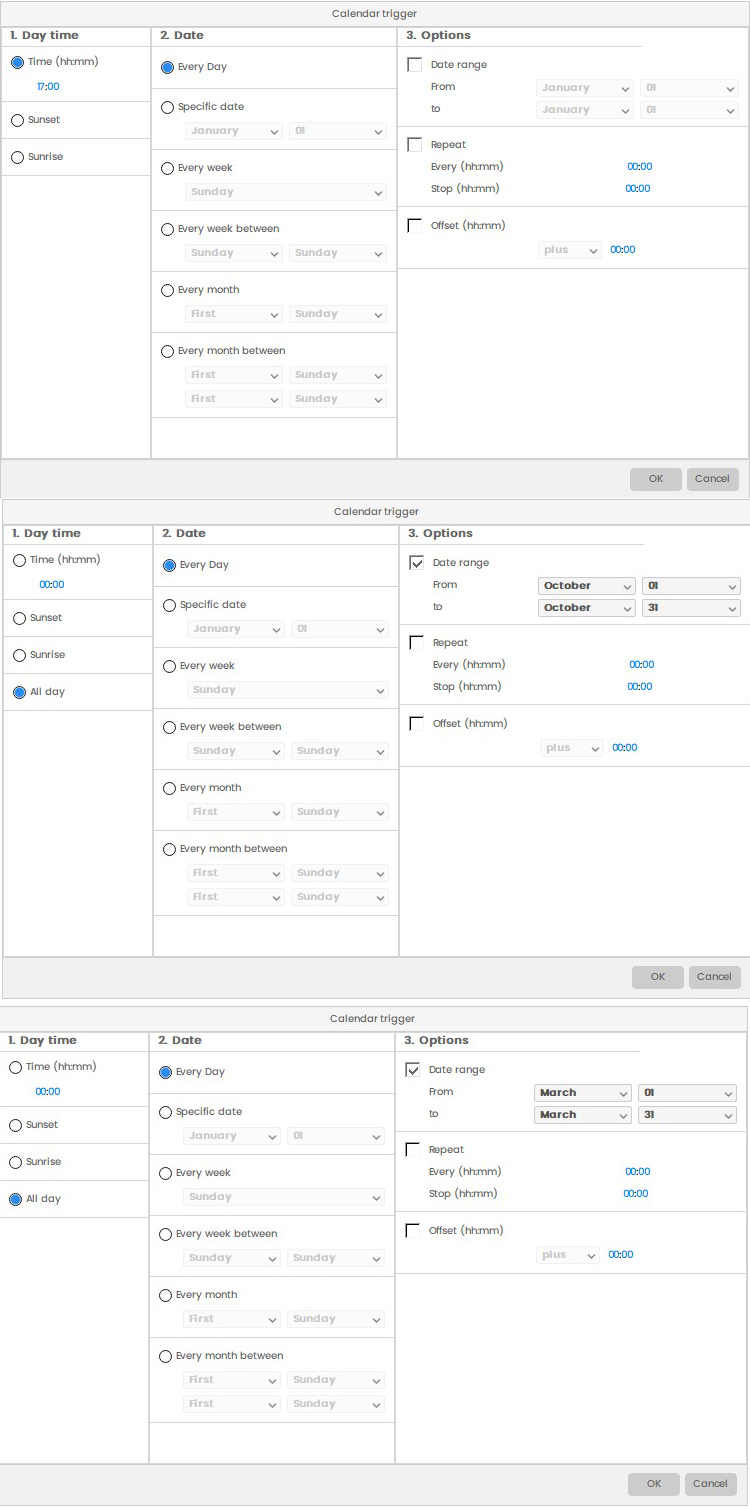The image size is (750, 1509).
Task: Open the plus offset dropdown in the 17:00 dialog
Action: tap(570, 250)
